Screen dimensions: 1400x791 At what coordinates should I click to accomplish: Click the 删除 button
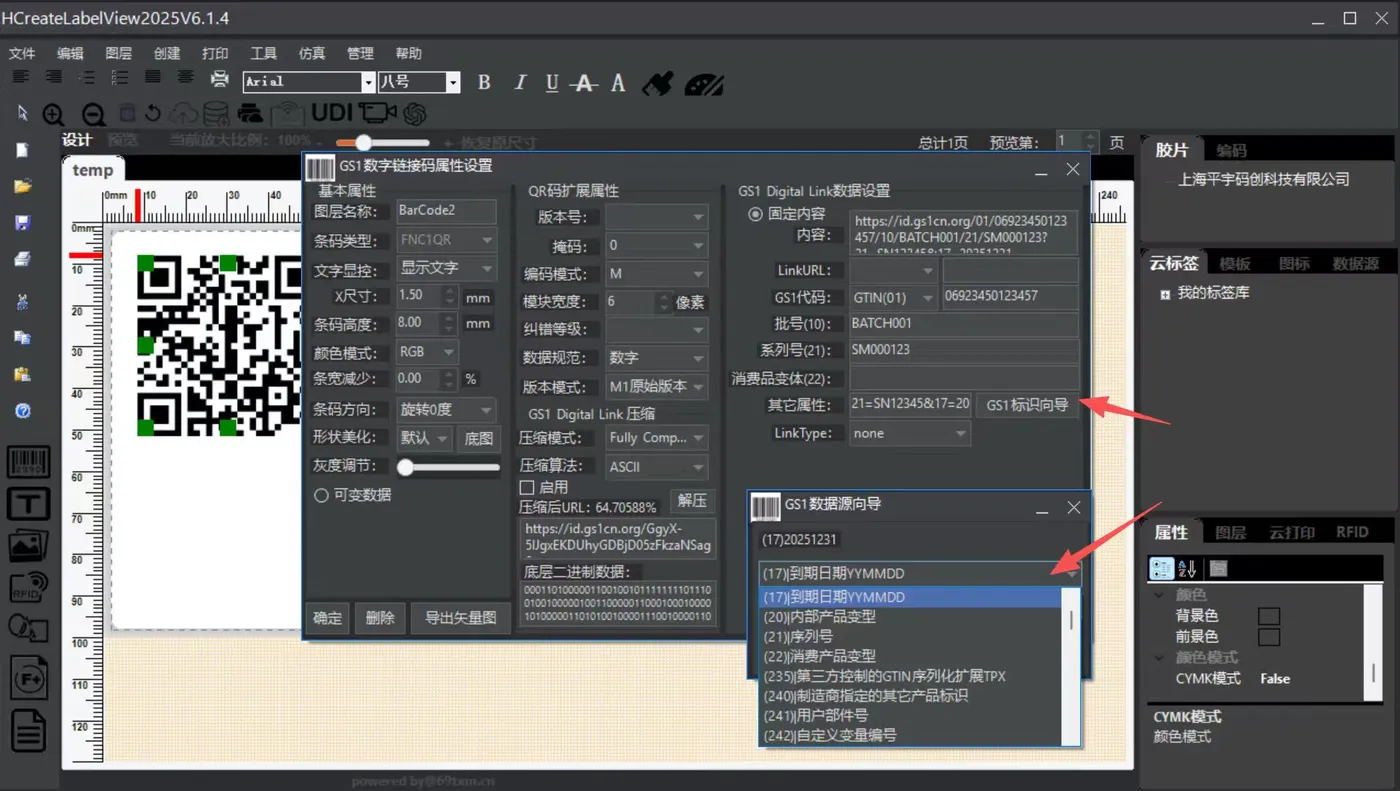pos(380,618)
